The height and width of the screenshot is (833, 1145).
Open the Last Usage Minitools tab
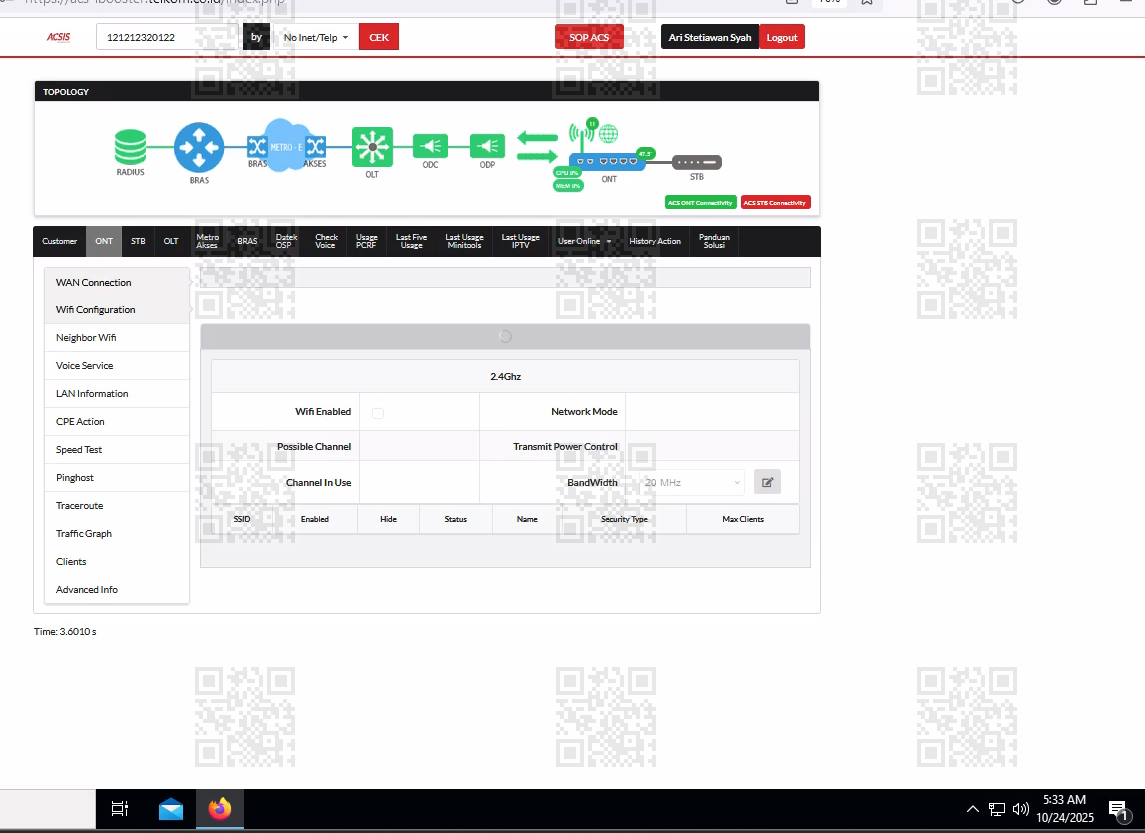464,242
